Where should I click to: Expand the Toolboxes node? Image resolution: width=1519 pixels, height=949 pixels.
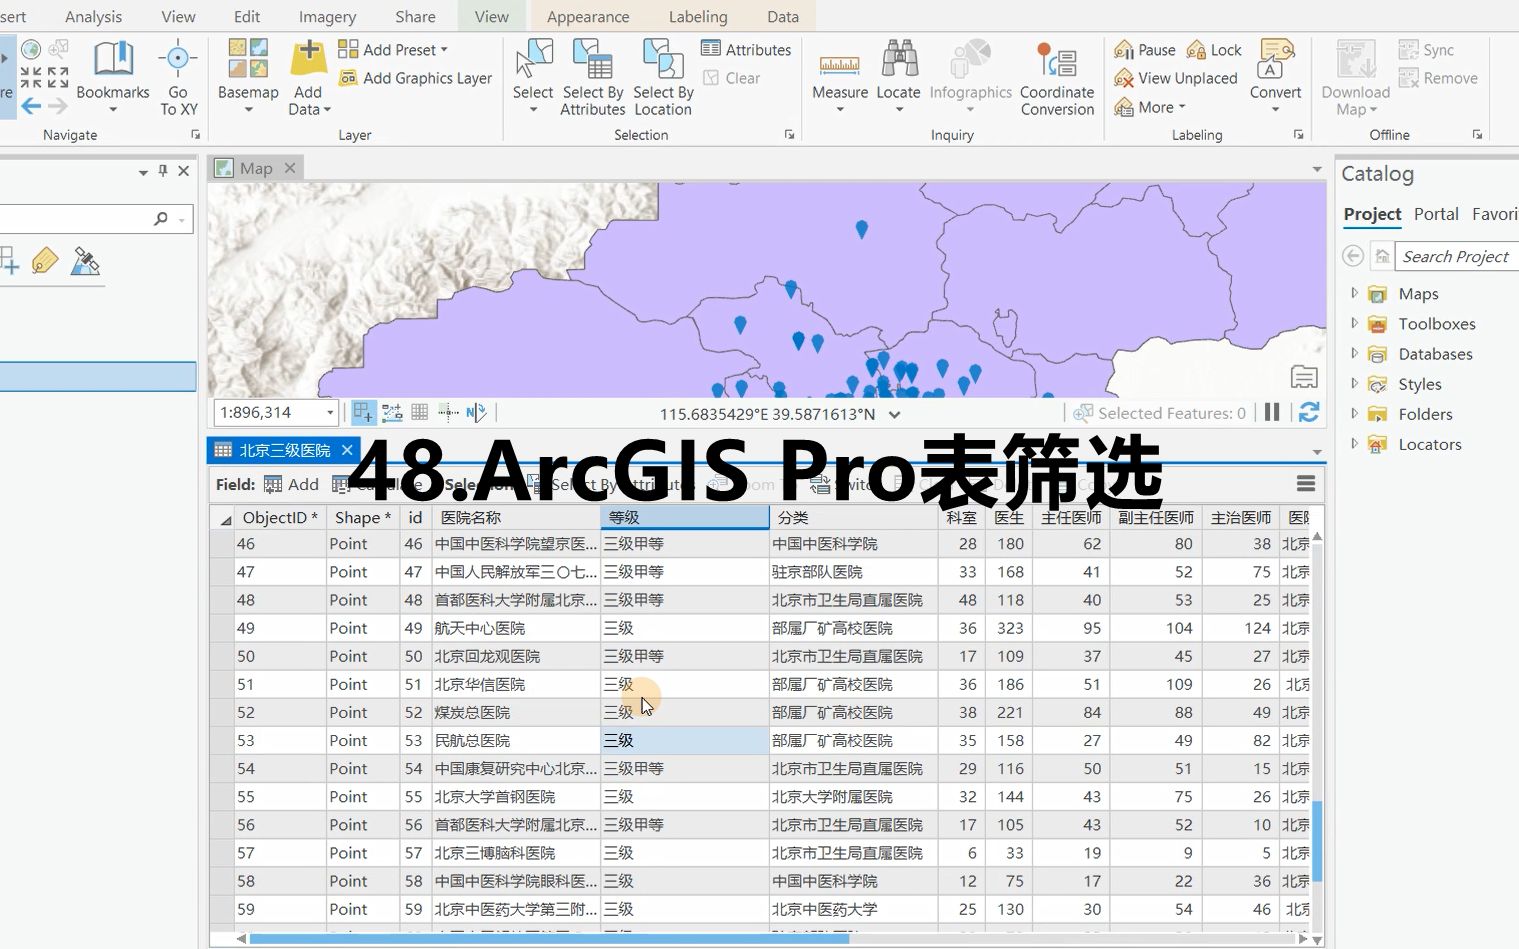pos(1354,323)
